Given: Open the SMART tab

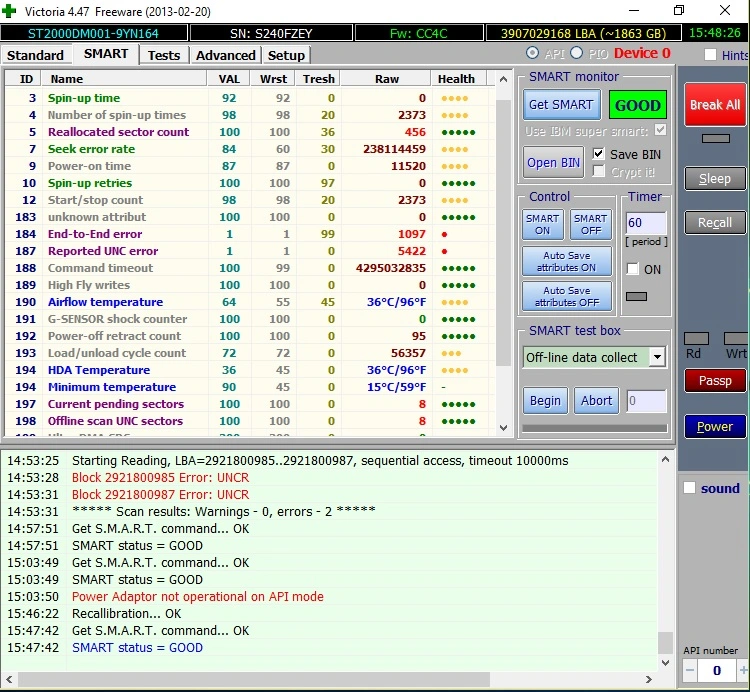Looking at the screenshot, I should tap(106, 54).
